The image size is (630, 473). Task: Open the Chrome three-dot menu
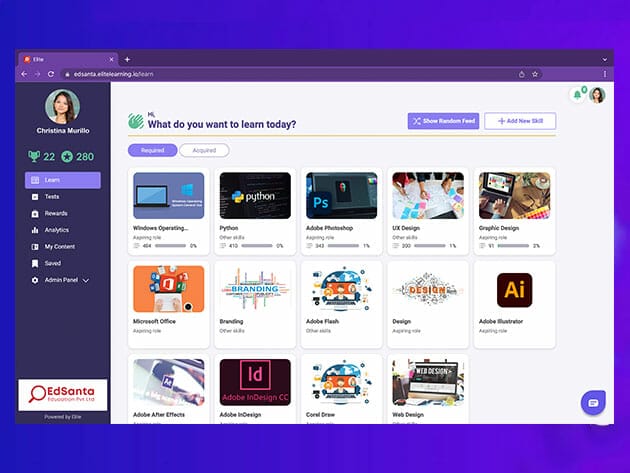point(604,74)
